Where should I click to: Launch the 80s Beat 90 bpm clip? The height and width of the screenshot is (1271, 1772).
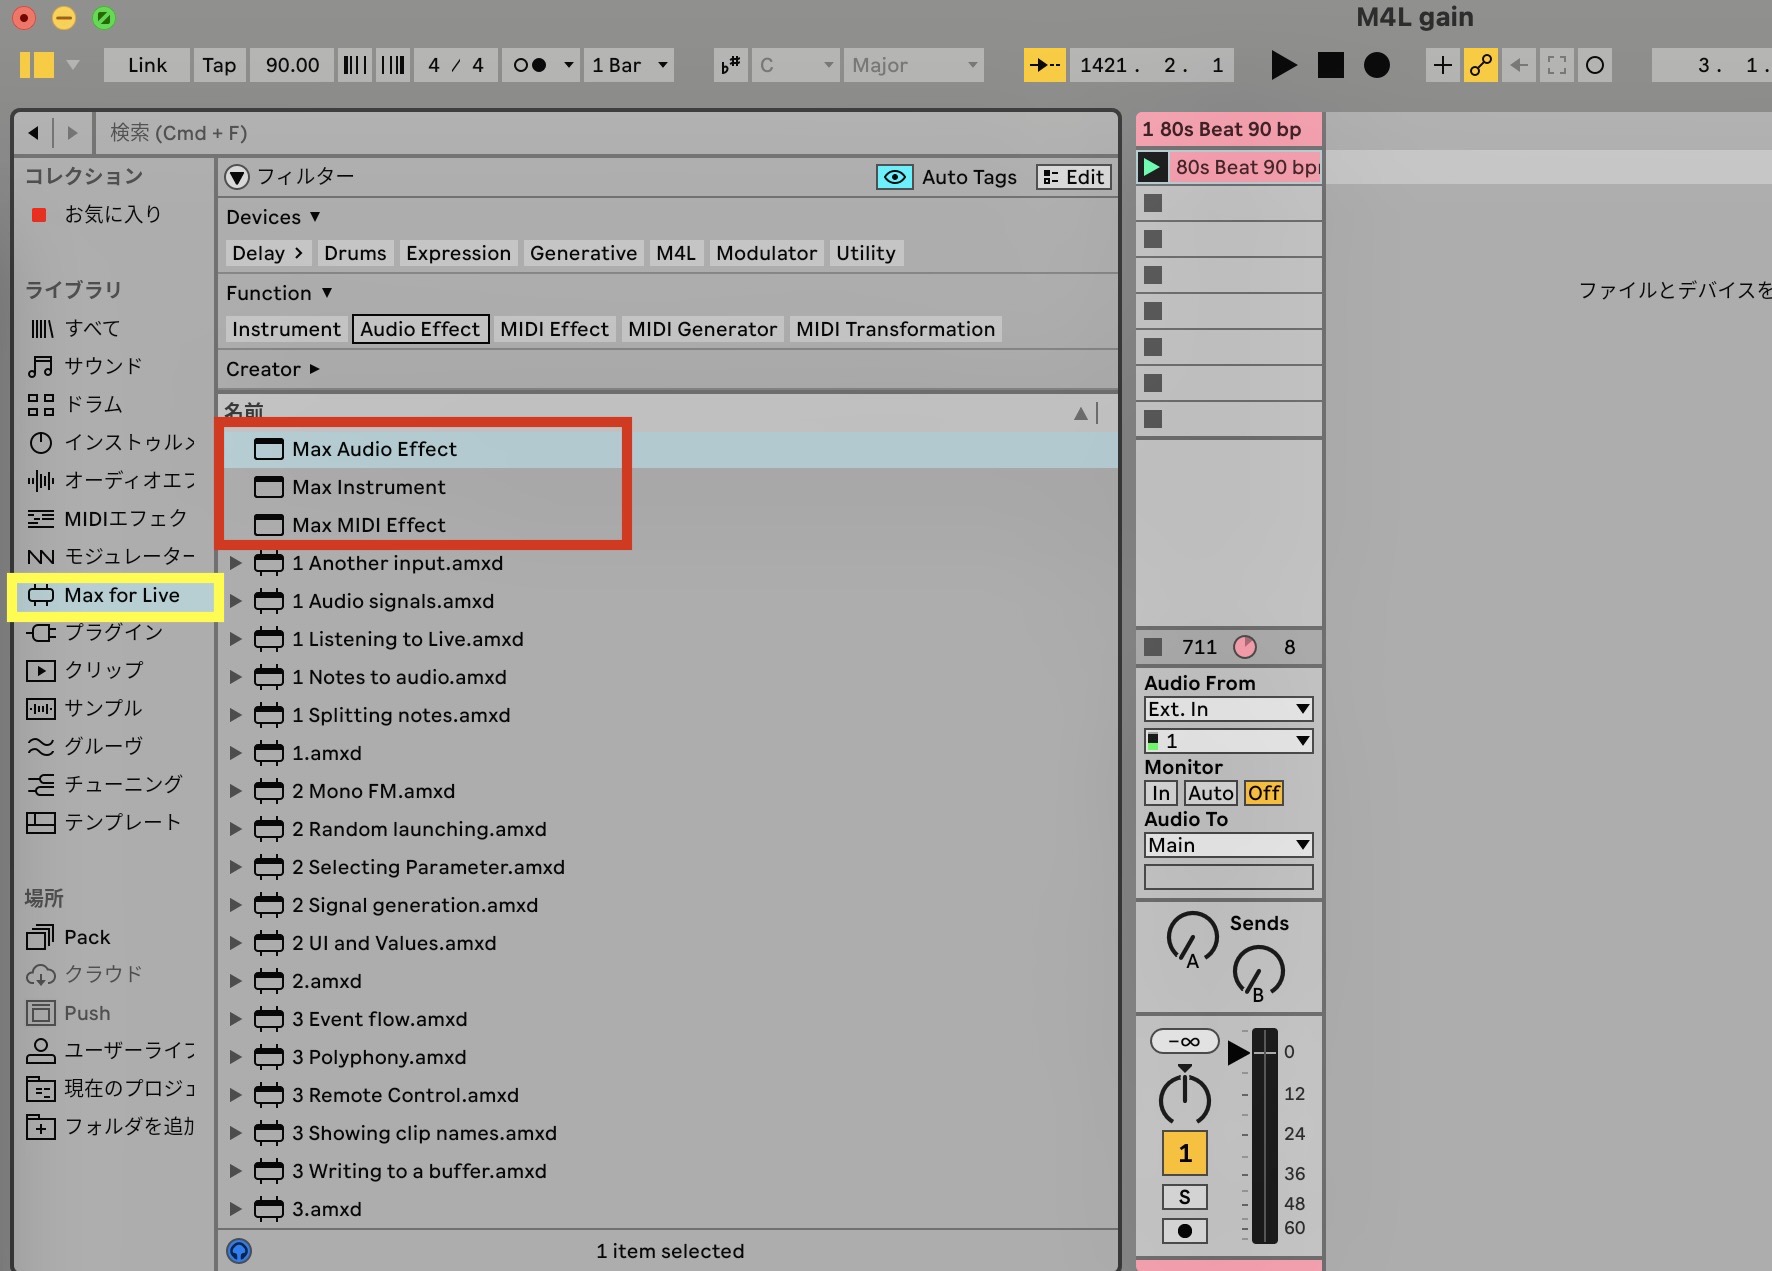[x=1152, y=167]
